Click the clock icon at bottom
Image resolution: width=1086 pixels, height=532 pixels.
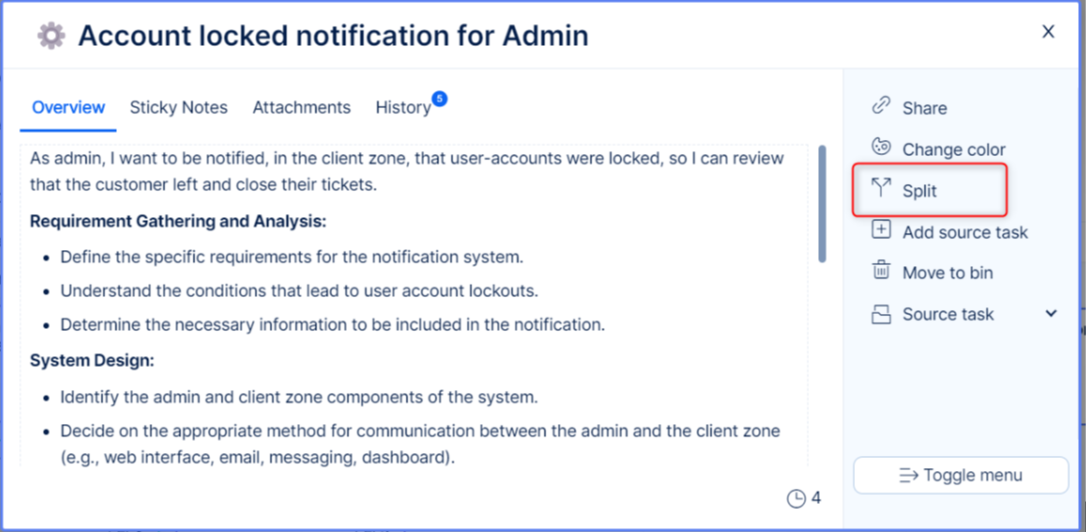(796, 498)
